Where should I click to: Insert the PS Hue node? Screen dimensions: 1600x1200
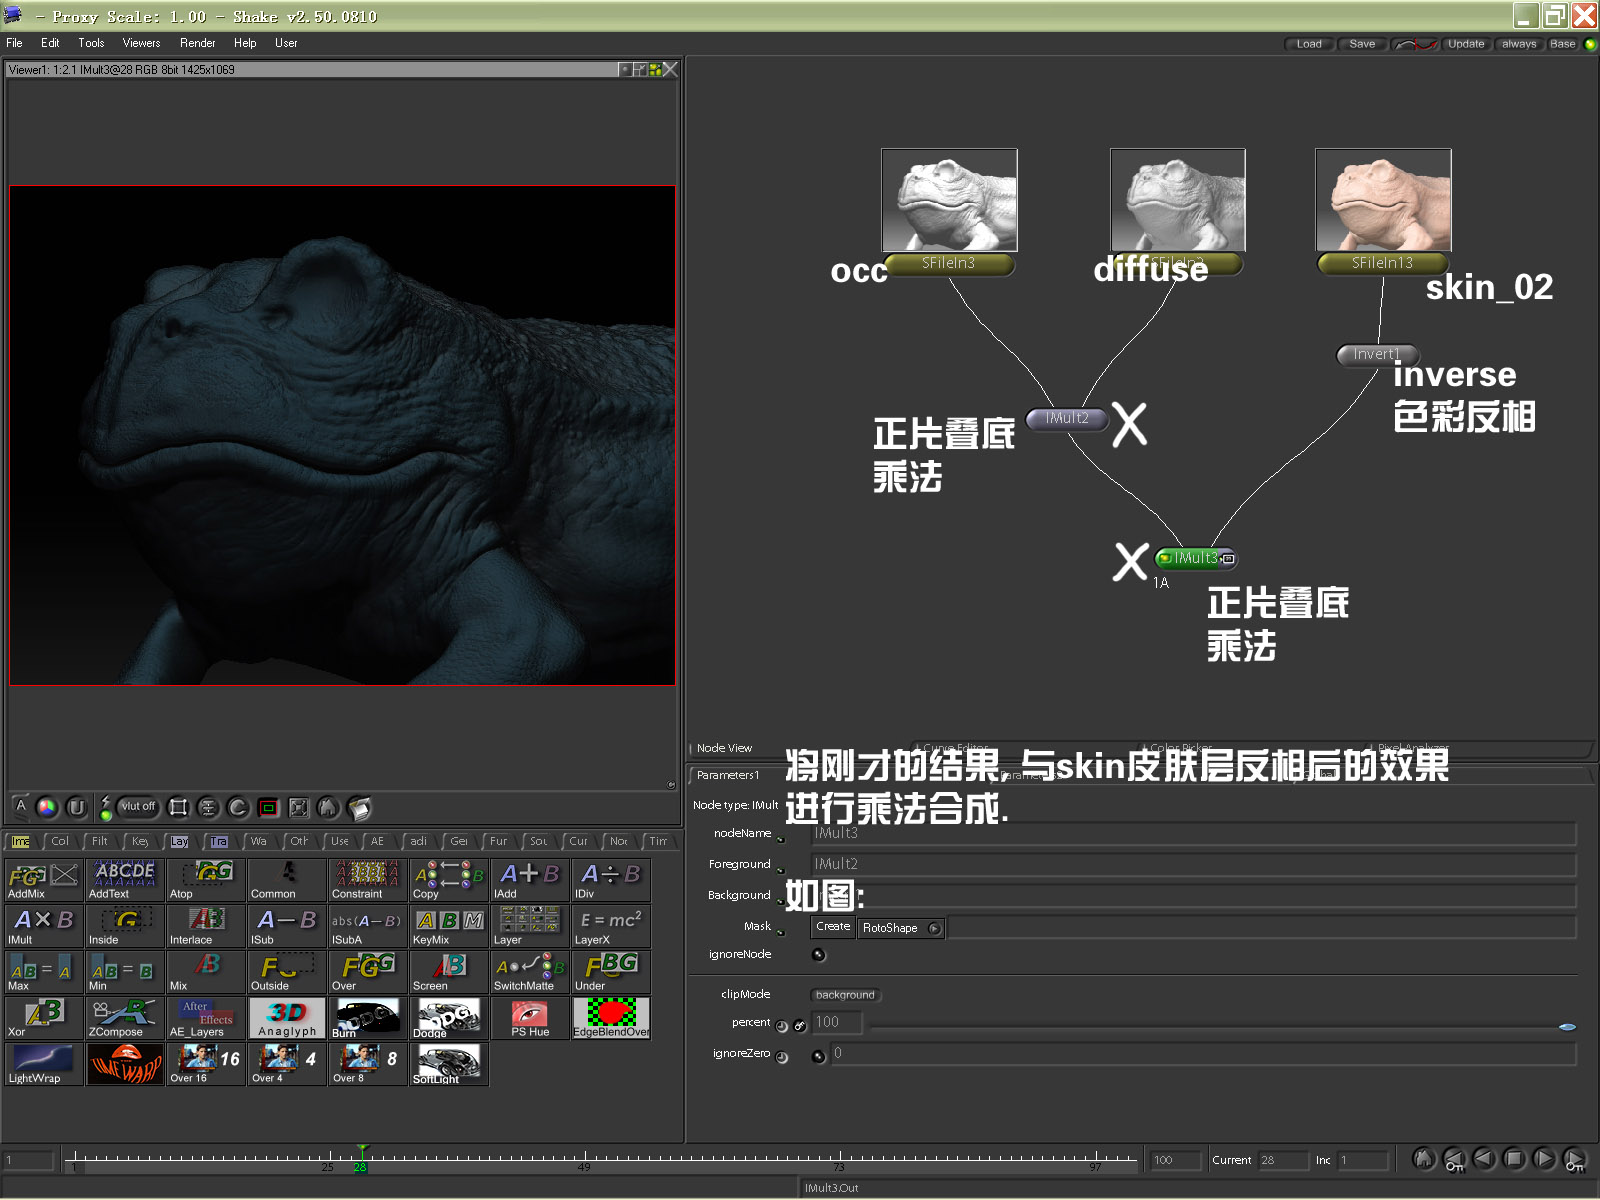pyautogui.click(x=529, y=1018)
